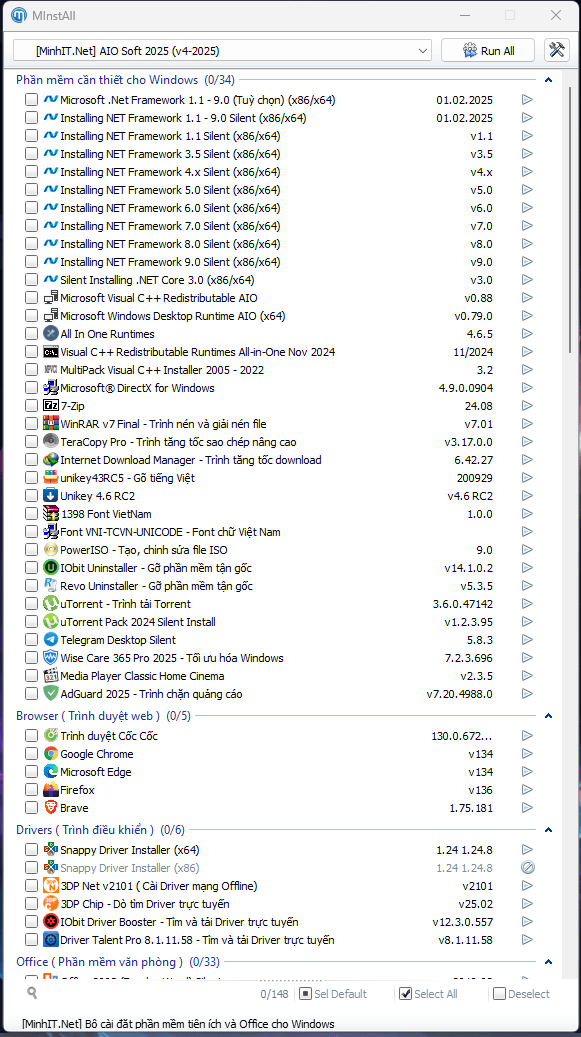This screenshot has height=1037, width=581.
Task: Click the Internet Download Manager icon
Action: point(51,460)
